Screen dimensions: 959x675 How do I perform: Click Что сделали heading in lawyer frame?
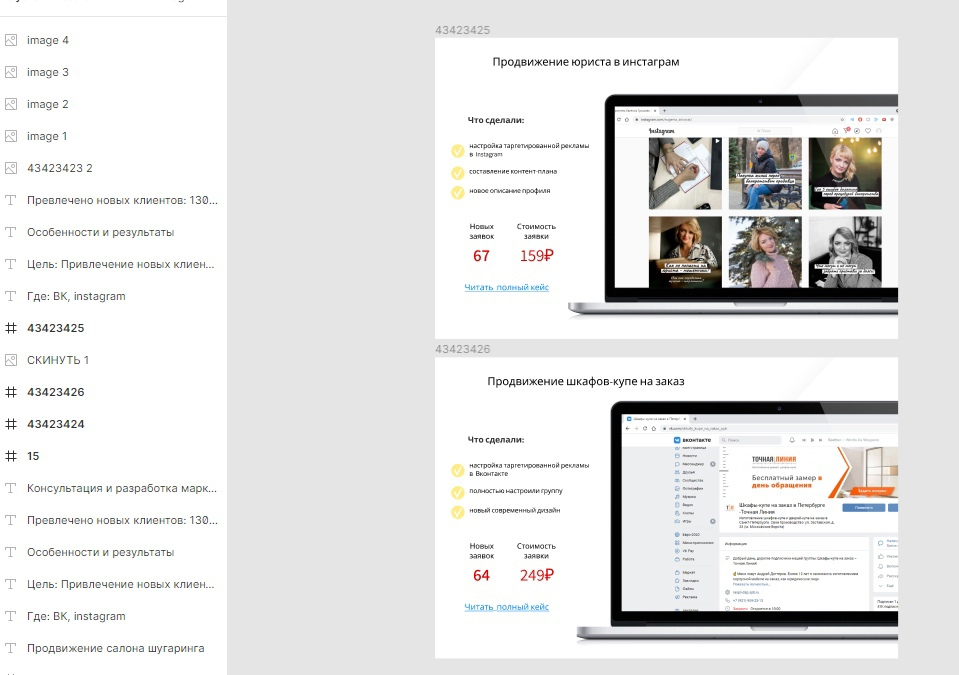[496, 120]
